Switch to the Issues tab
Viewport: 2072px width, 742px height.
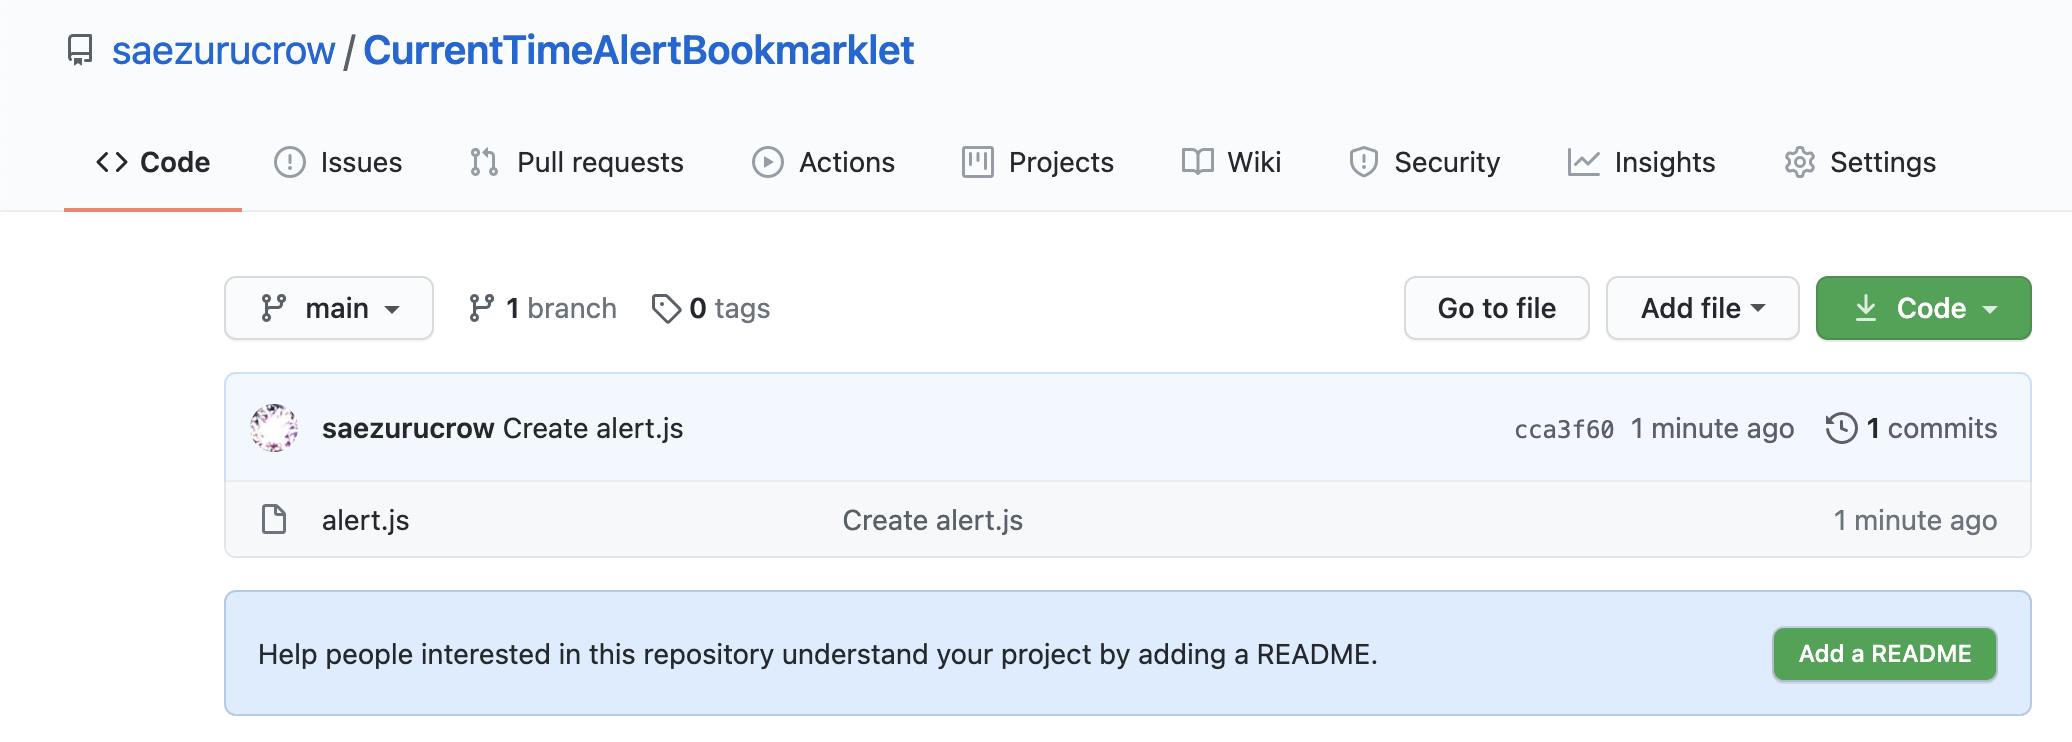click(x=338, y=162)
